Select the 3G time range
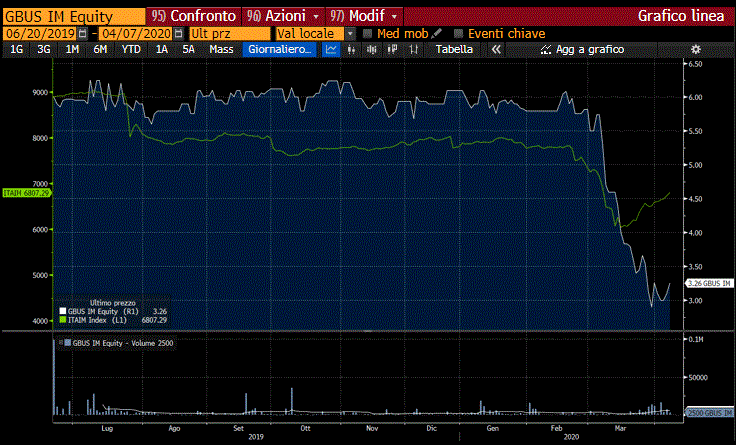Screen dimensions: 736x445 pyautogui.click(x=44, y=49)
